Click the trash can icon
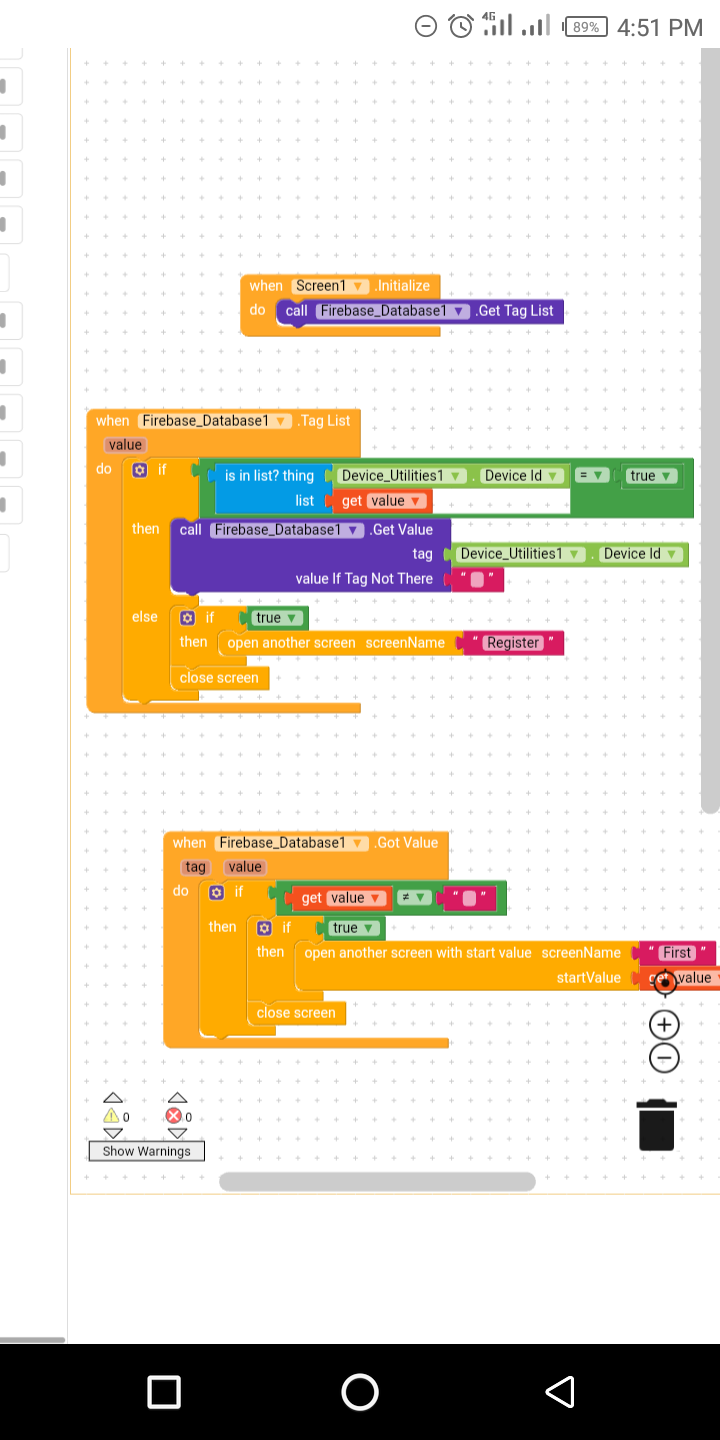Image resolution: width=720 pixels, height=1440 pixels. (x=656, y=1124)
